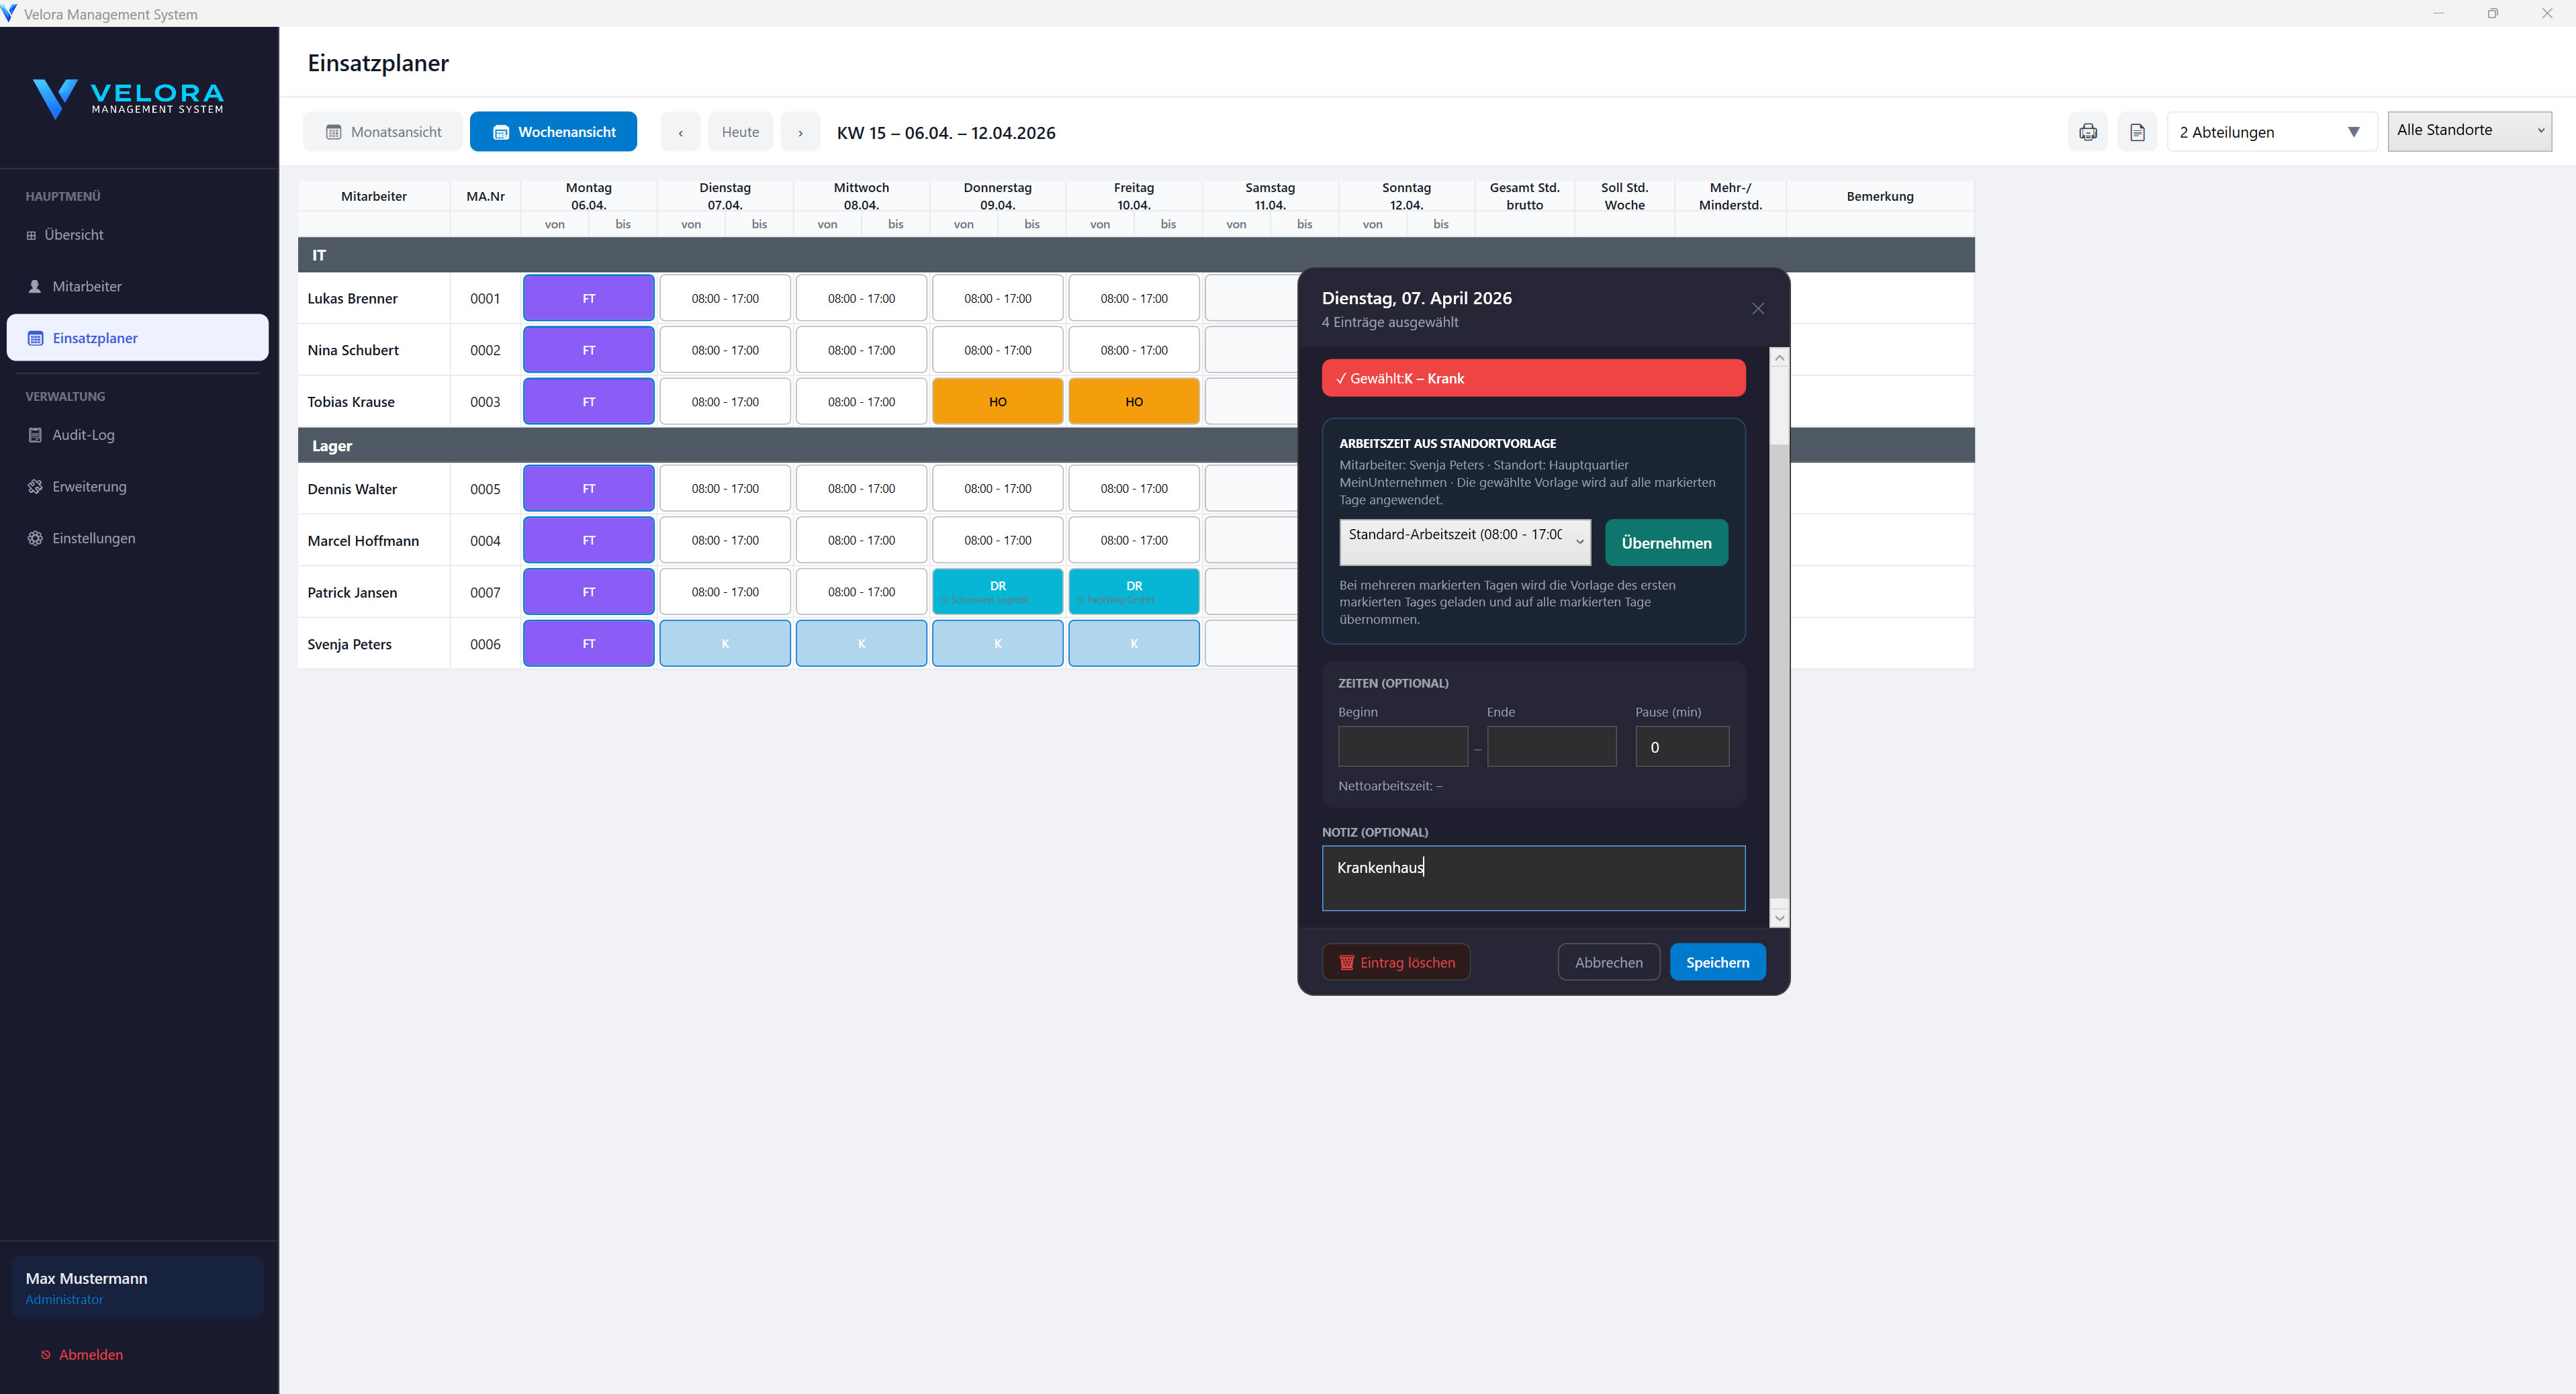Go to previous week arrow
This screenshot has height=1394, width=2576.
680,132
